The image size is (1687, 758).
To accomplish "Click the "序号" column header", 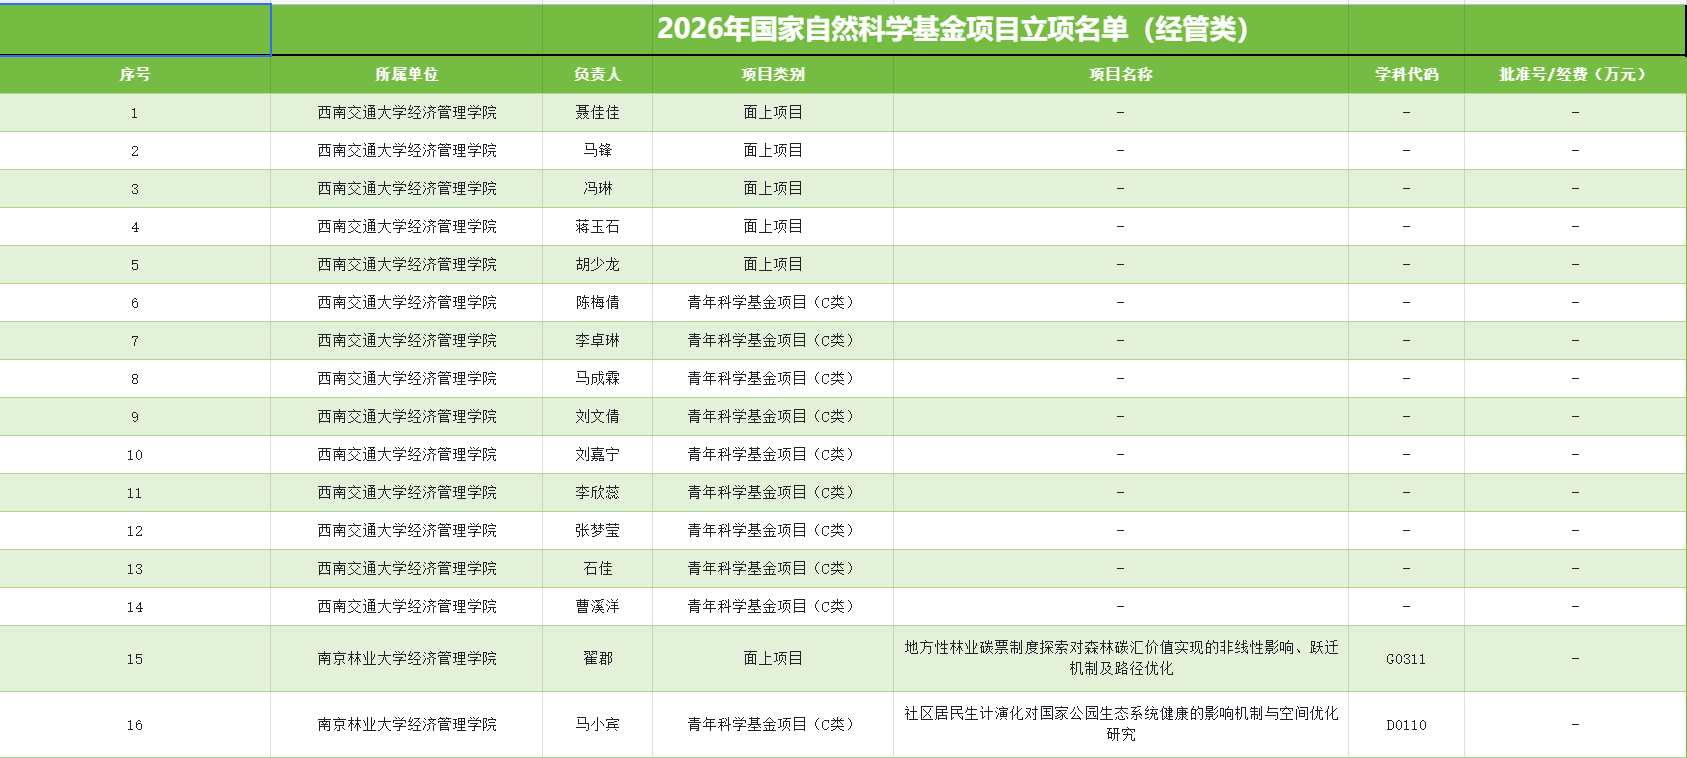I will click(x=135, y=74).
